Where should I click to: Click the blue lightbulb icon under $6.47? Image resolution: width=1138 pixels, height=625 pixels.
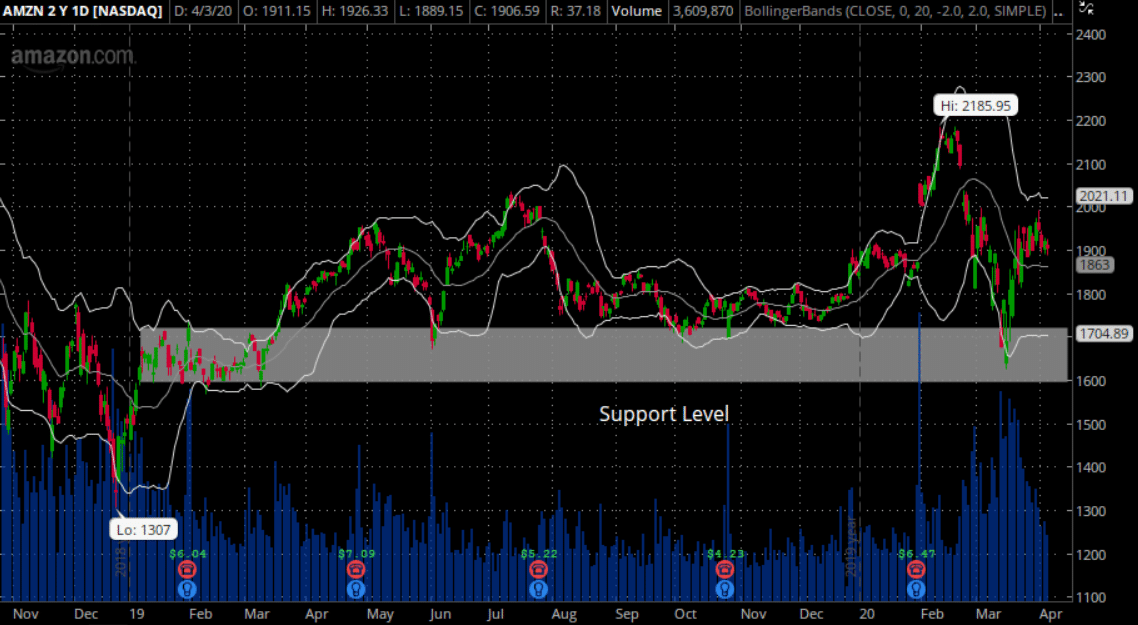(916, 589)
